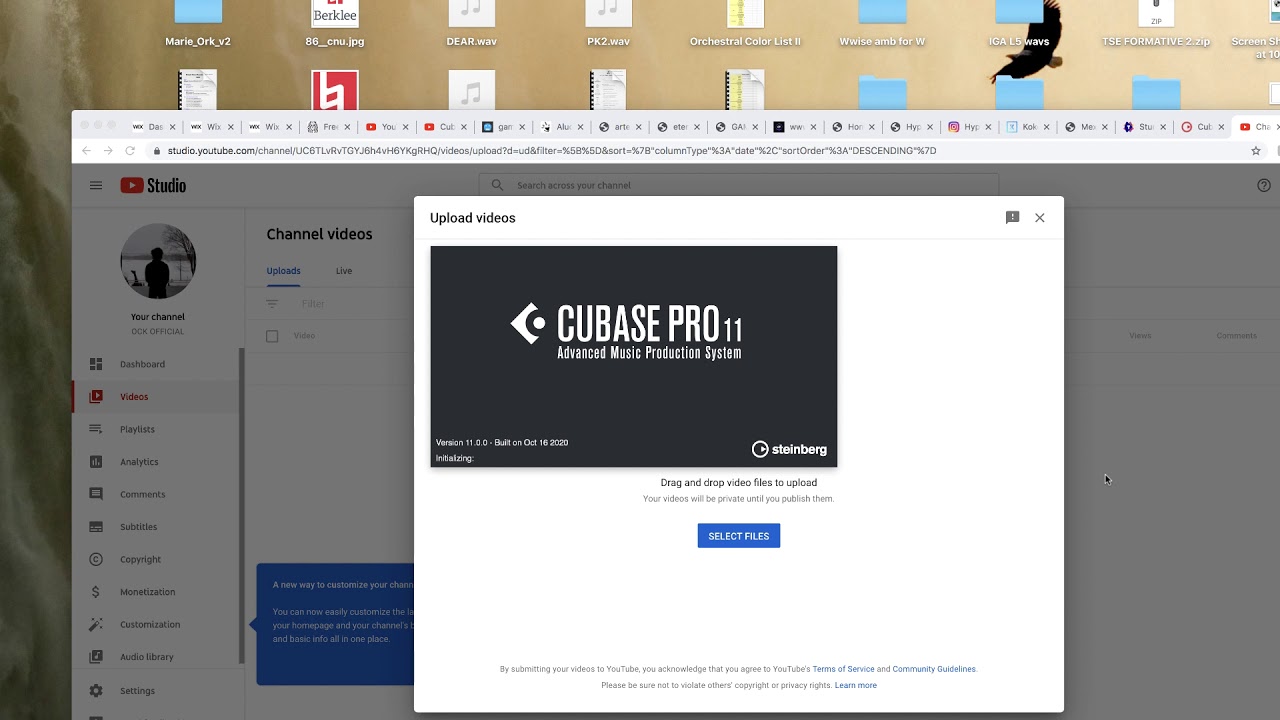Go forward in Chrome
The width and height of the screenshot is (1280, 720).
coord(108,151)
